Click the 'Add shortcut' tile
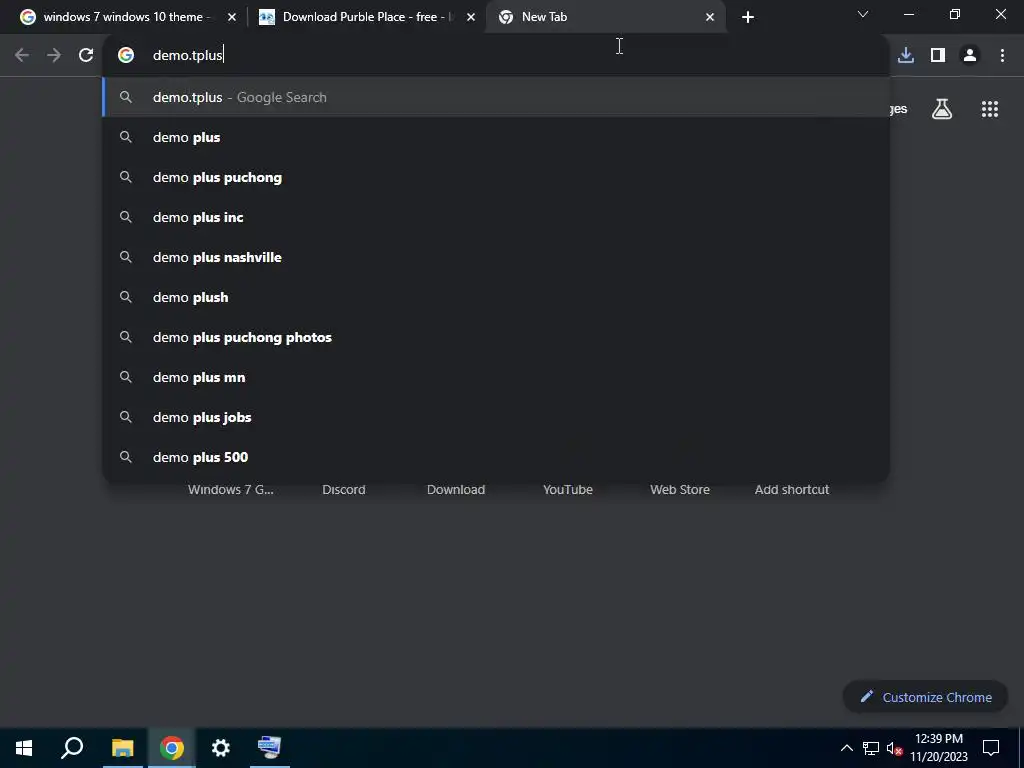The width and height of the screenshot is (1024, 768). coord(792,490)
